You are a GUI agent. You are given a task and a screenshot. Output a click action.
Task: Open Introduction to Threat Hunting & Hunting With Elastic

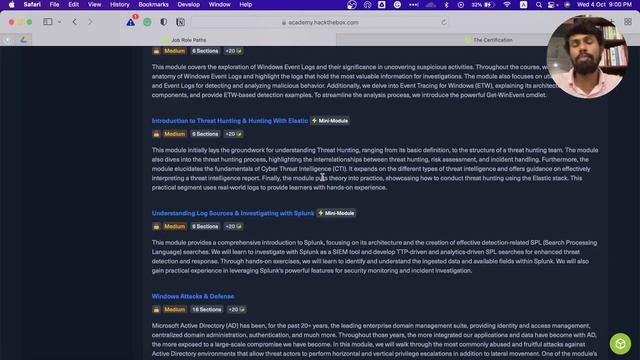[230, 121]
